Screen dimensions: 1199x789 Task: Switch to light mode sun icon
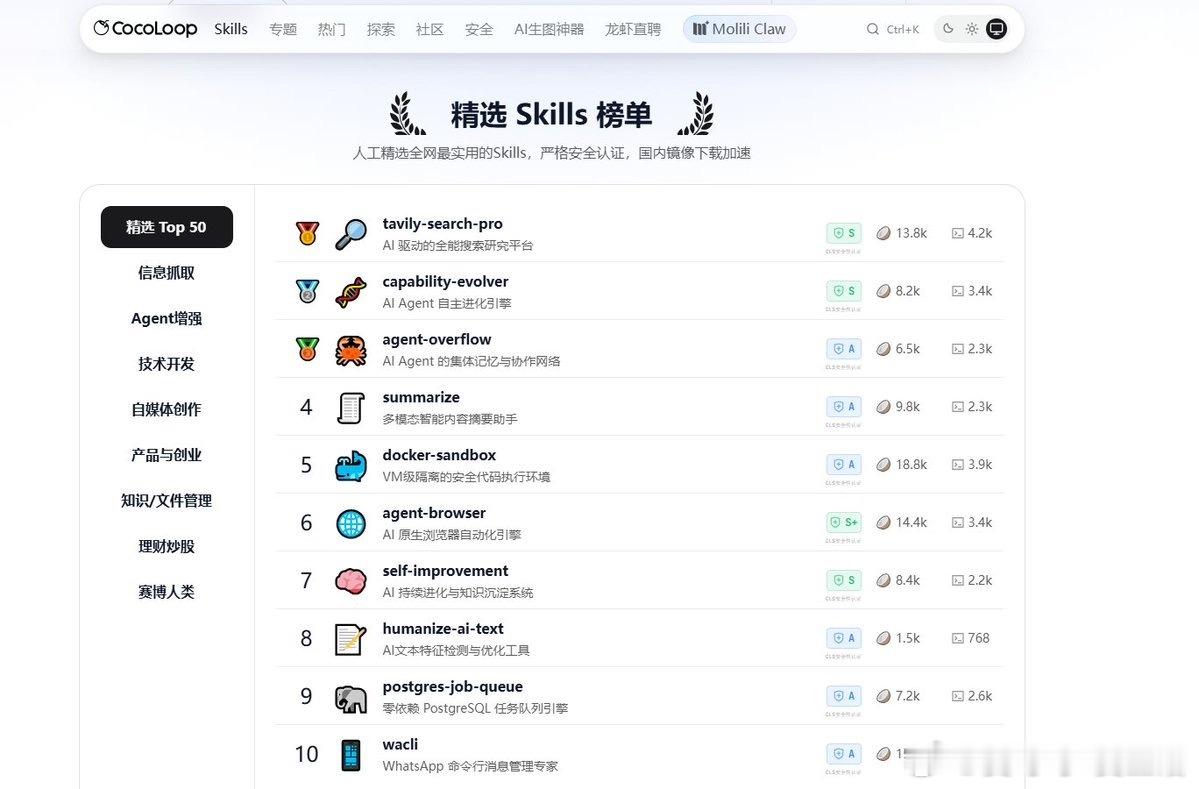click(972, 29)
